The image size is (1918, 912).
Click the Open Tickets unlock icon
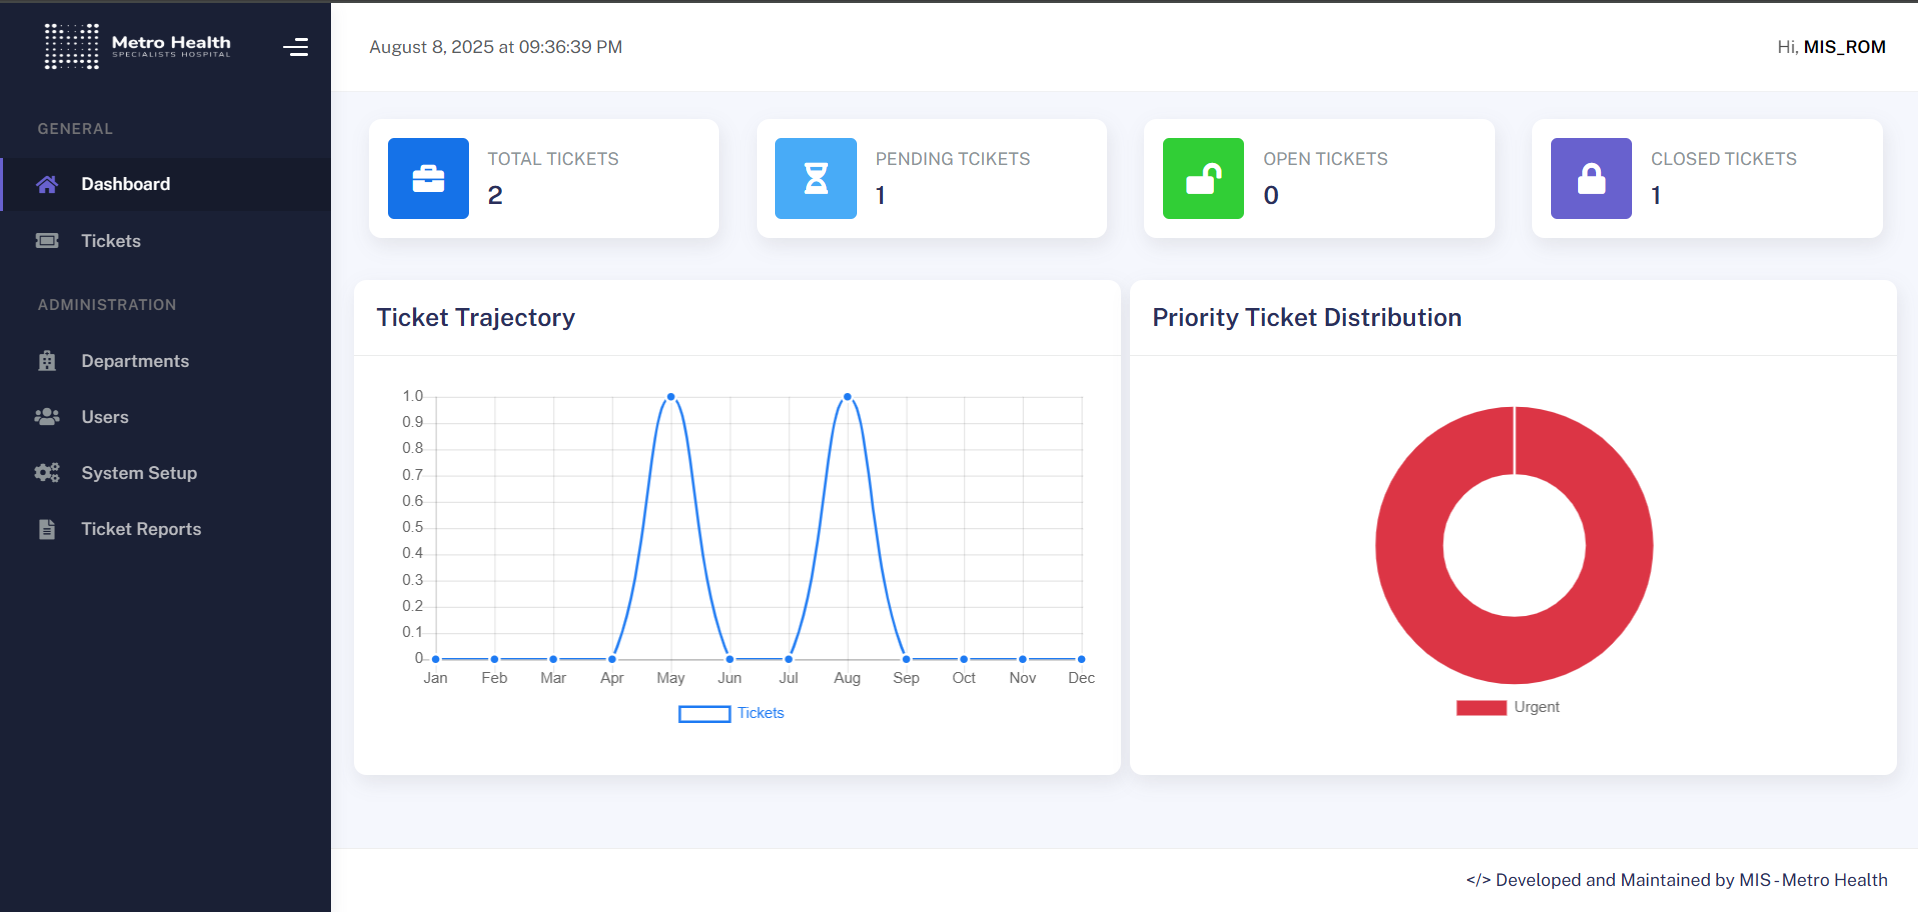coord(1203,179)
